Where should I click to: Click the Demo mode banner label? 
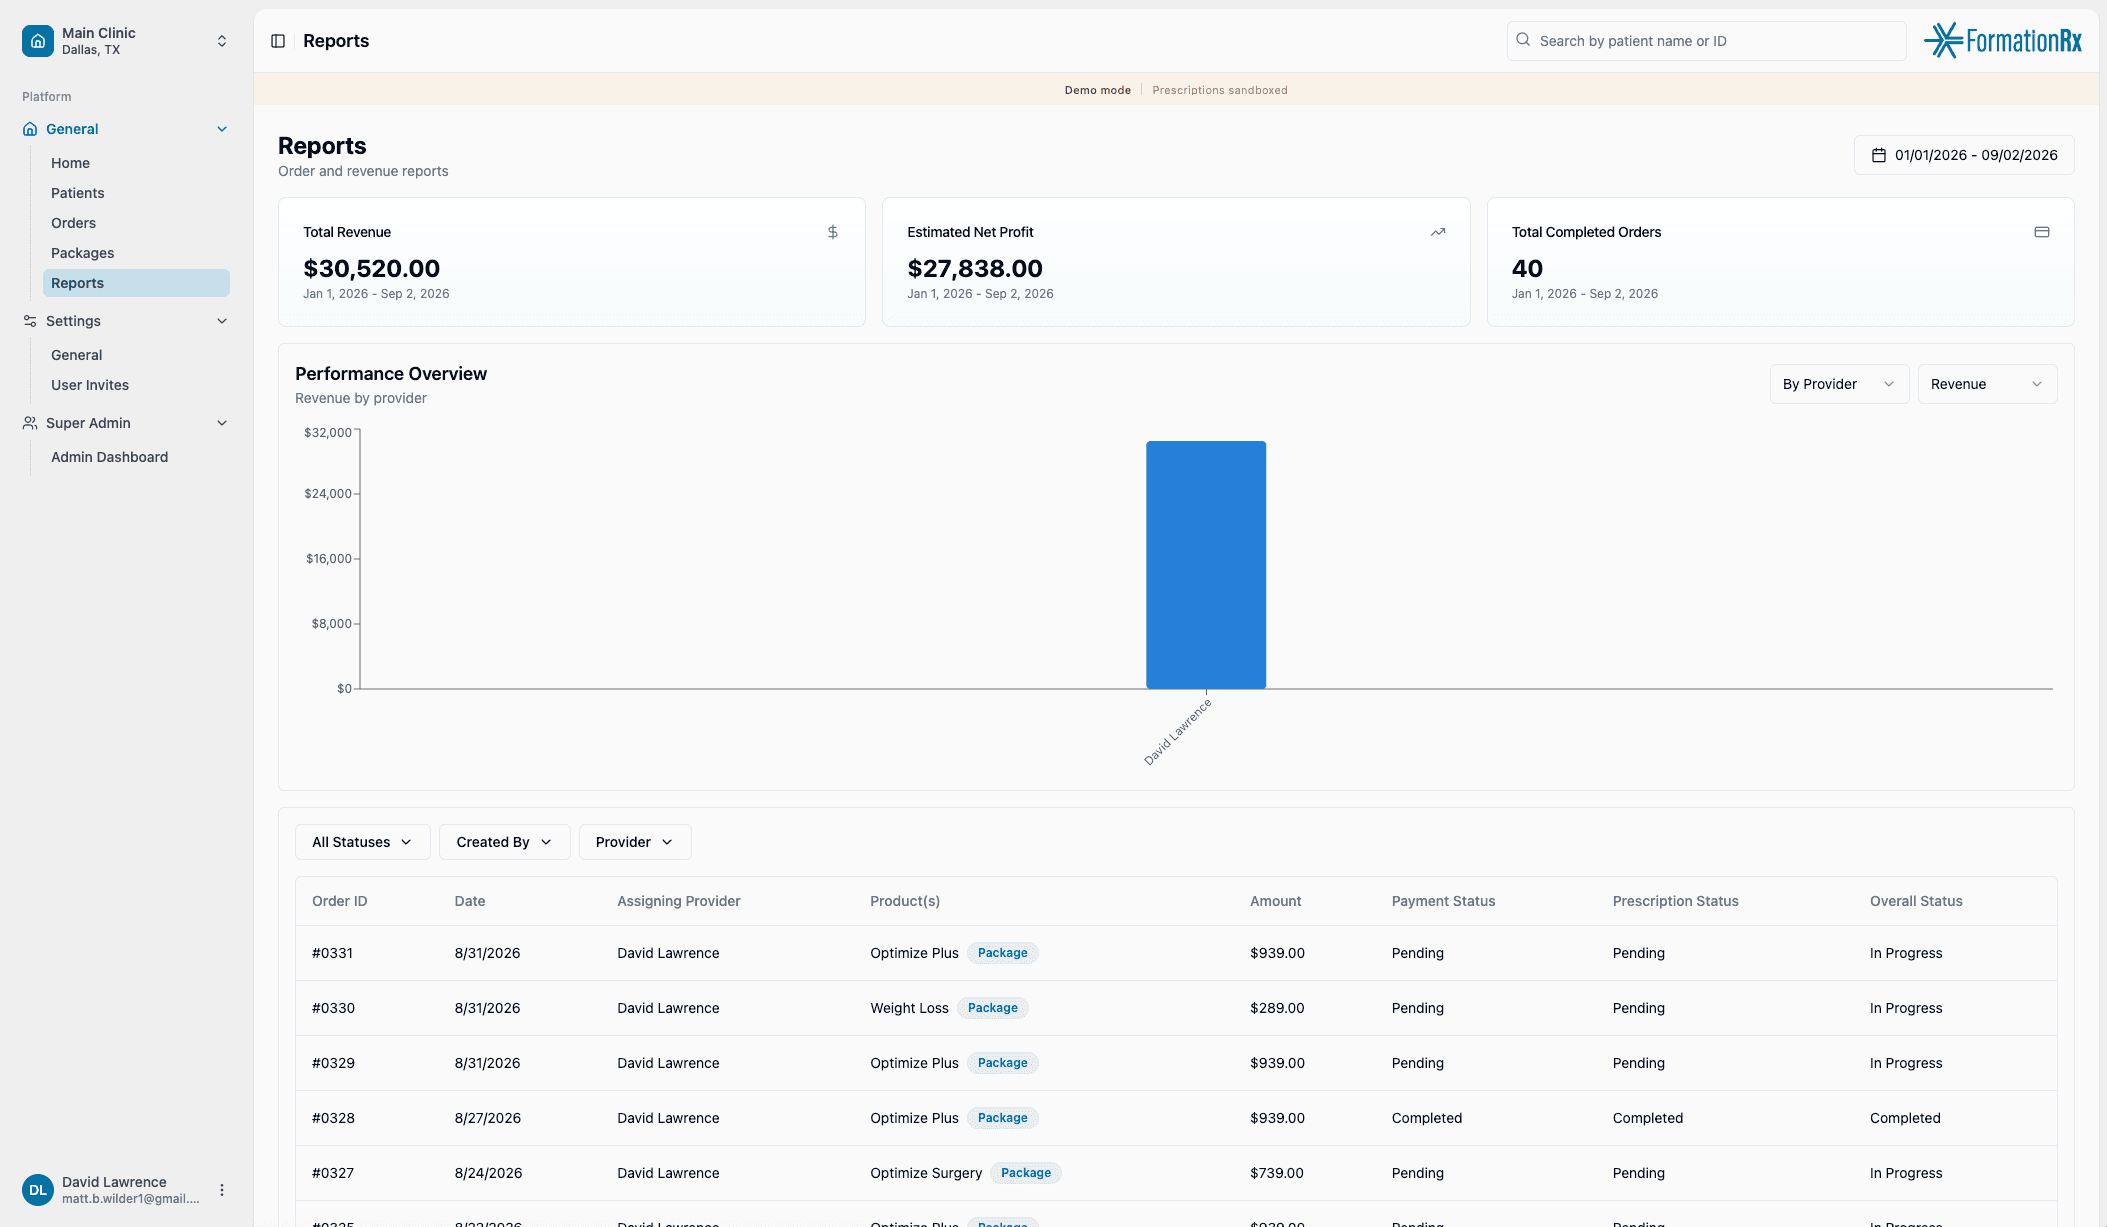coord(1097,90)
